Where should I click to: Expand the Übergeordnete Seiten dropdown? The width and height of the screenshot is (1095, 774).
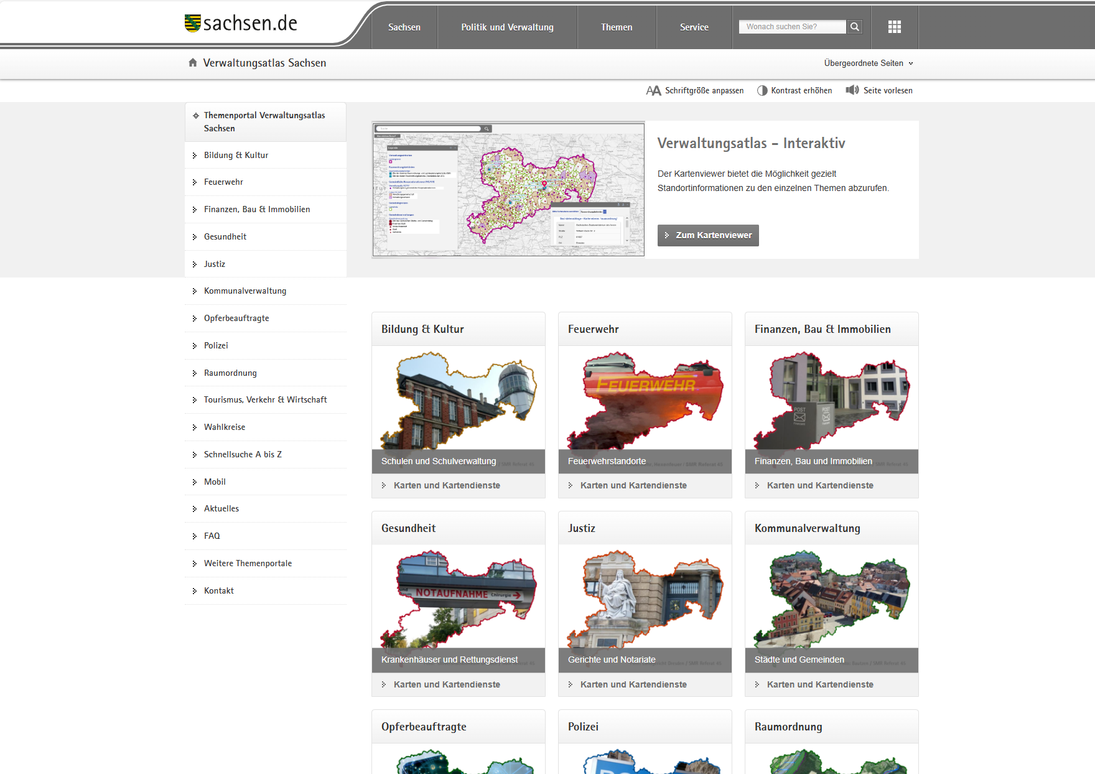point(868,63)
